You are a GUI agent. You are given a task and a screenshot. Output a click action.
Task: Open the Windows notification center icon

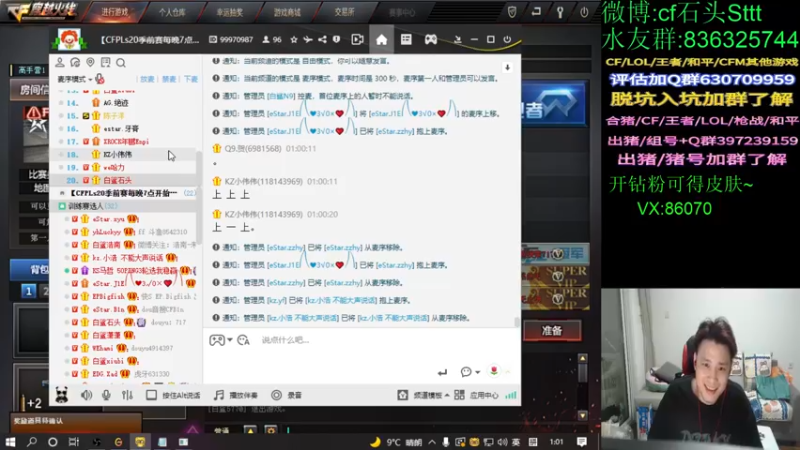click(x=582, y=442)
